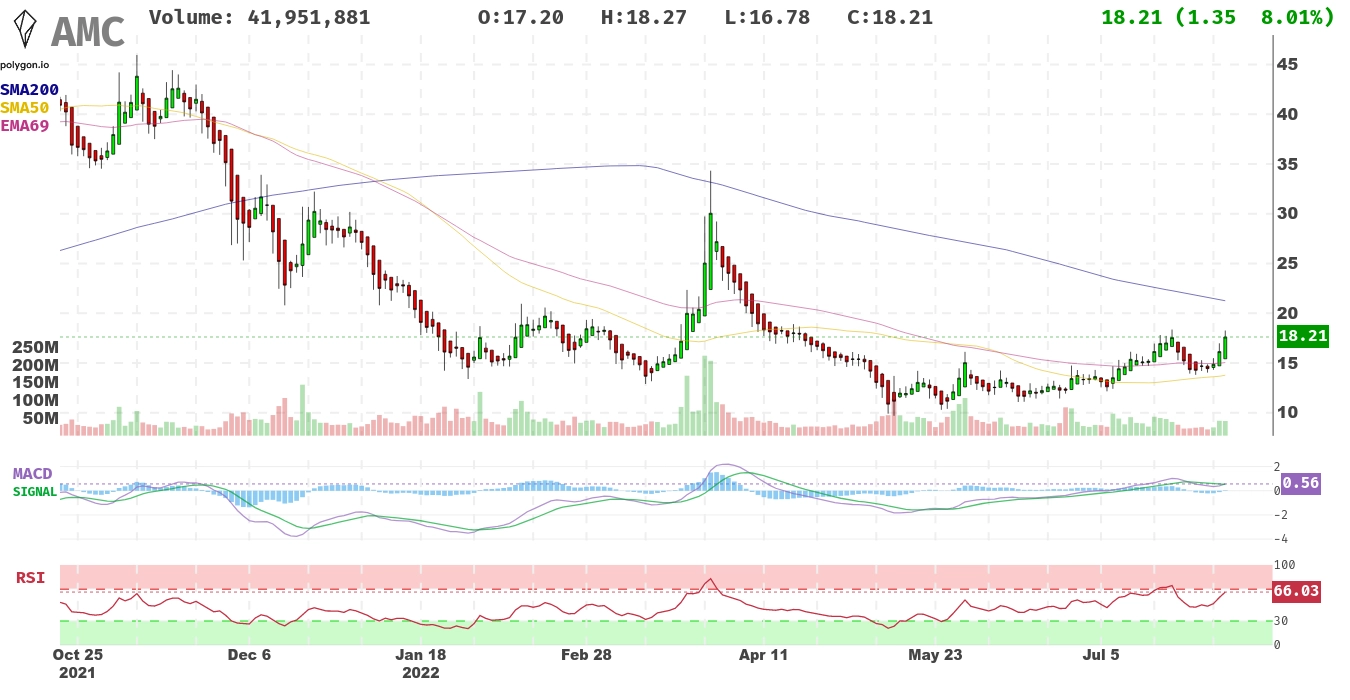Screen dimensions: 1350x700
Task: Click the SMA200 legend label
Action: pyautogui.click(x=30, y=90)
